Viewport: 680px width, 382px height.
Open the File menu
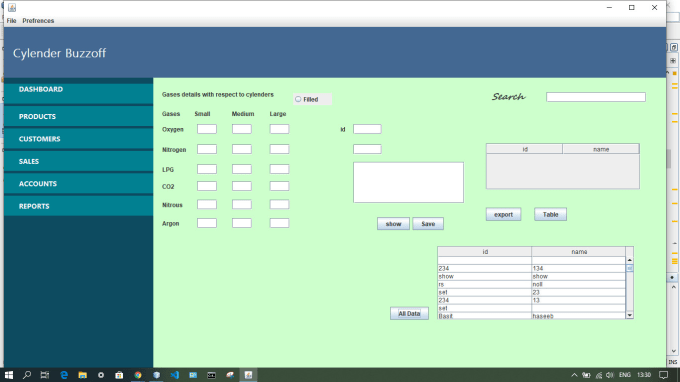point(11,21)
